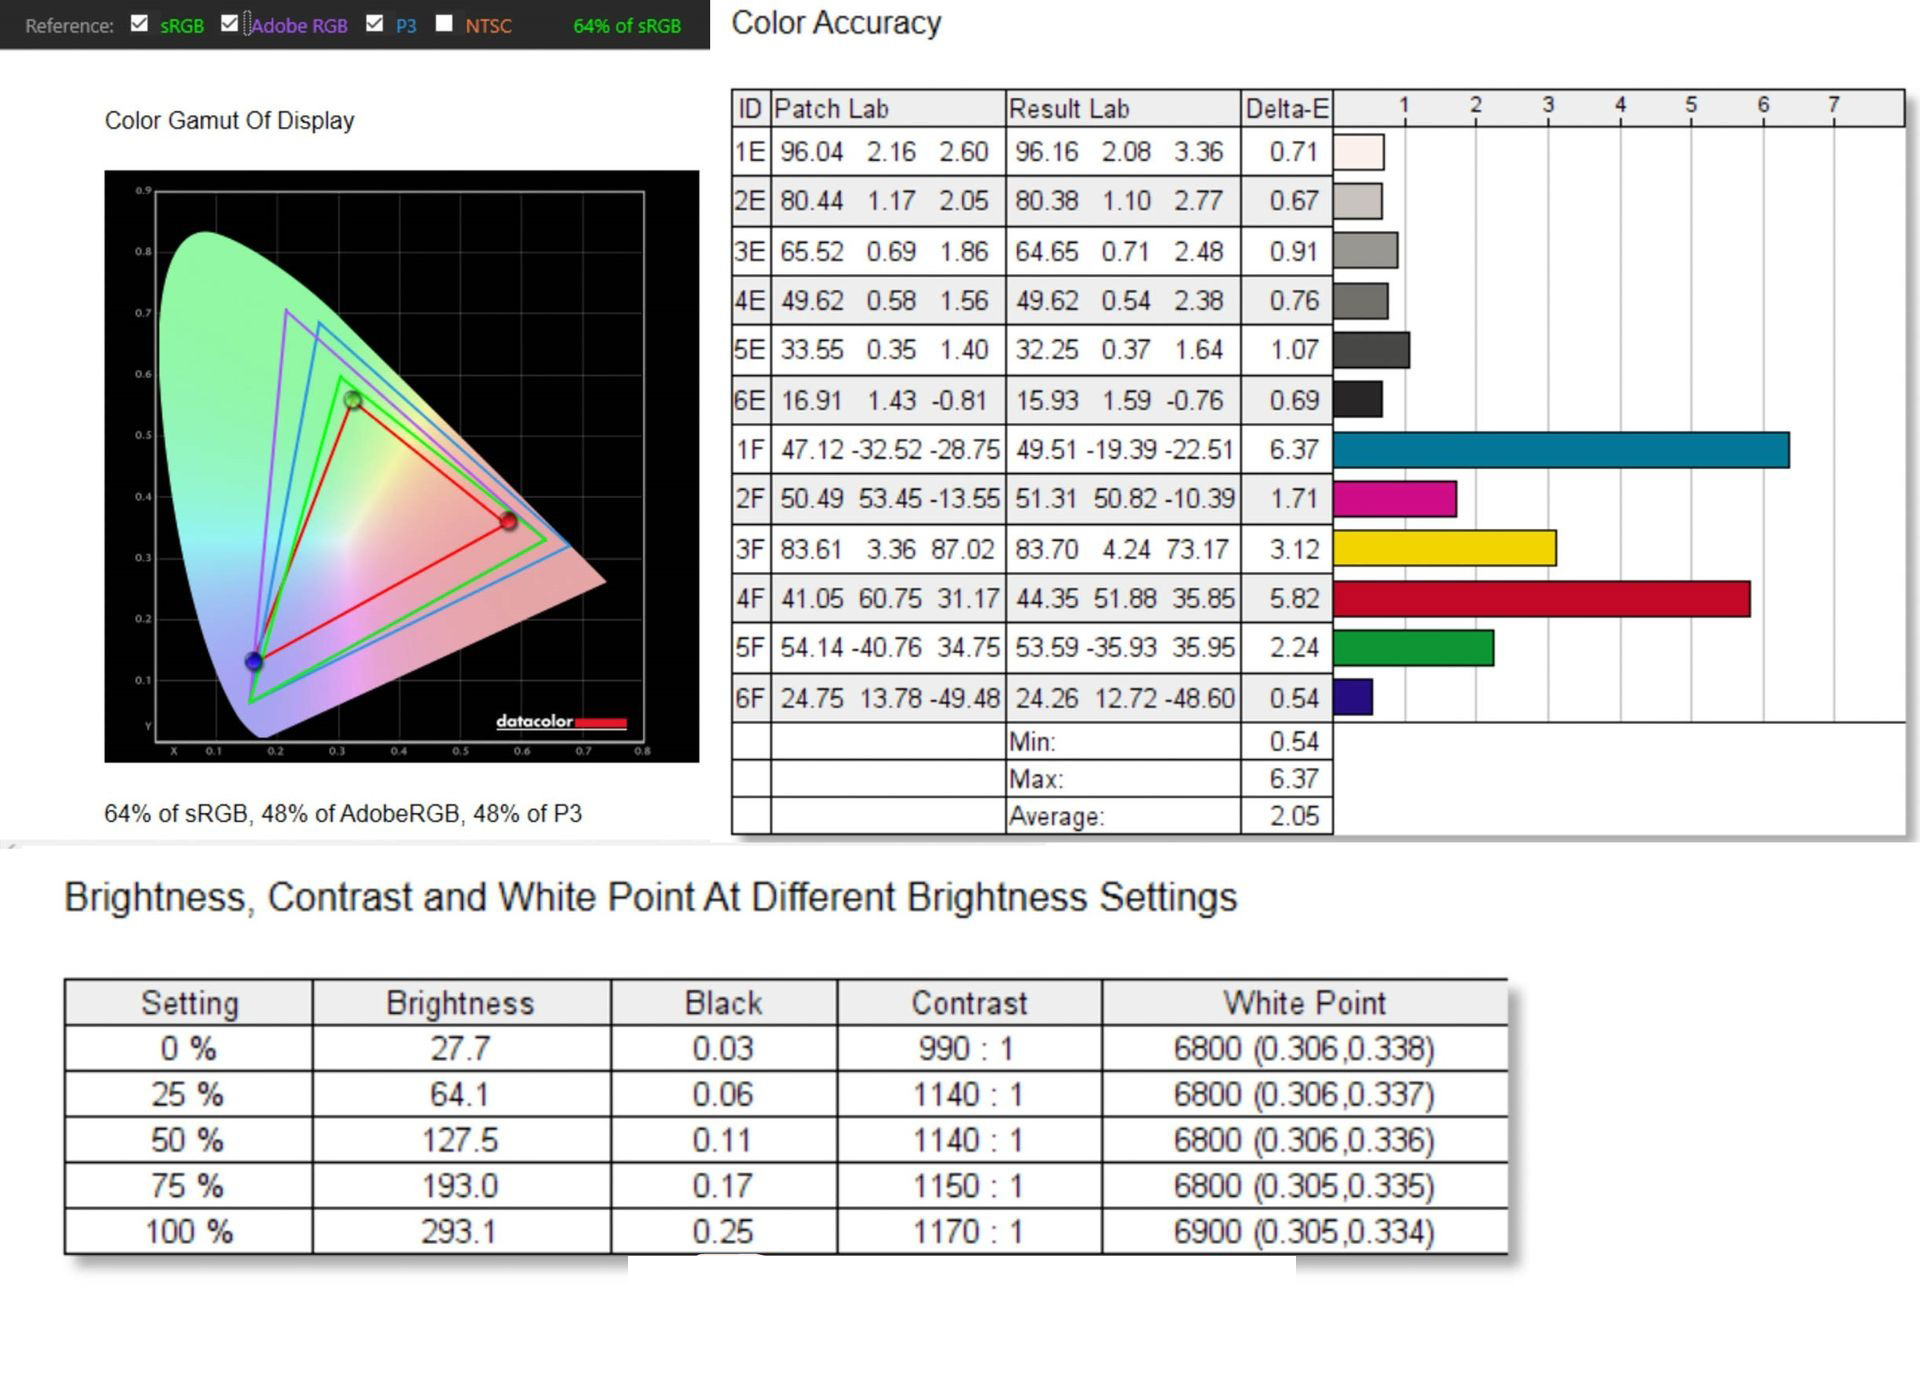Screen dimensions: 1920x1380
Task: Select the 100 % brightness setting row
Action: 188,1231
